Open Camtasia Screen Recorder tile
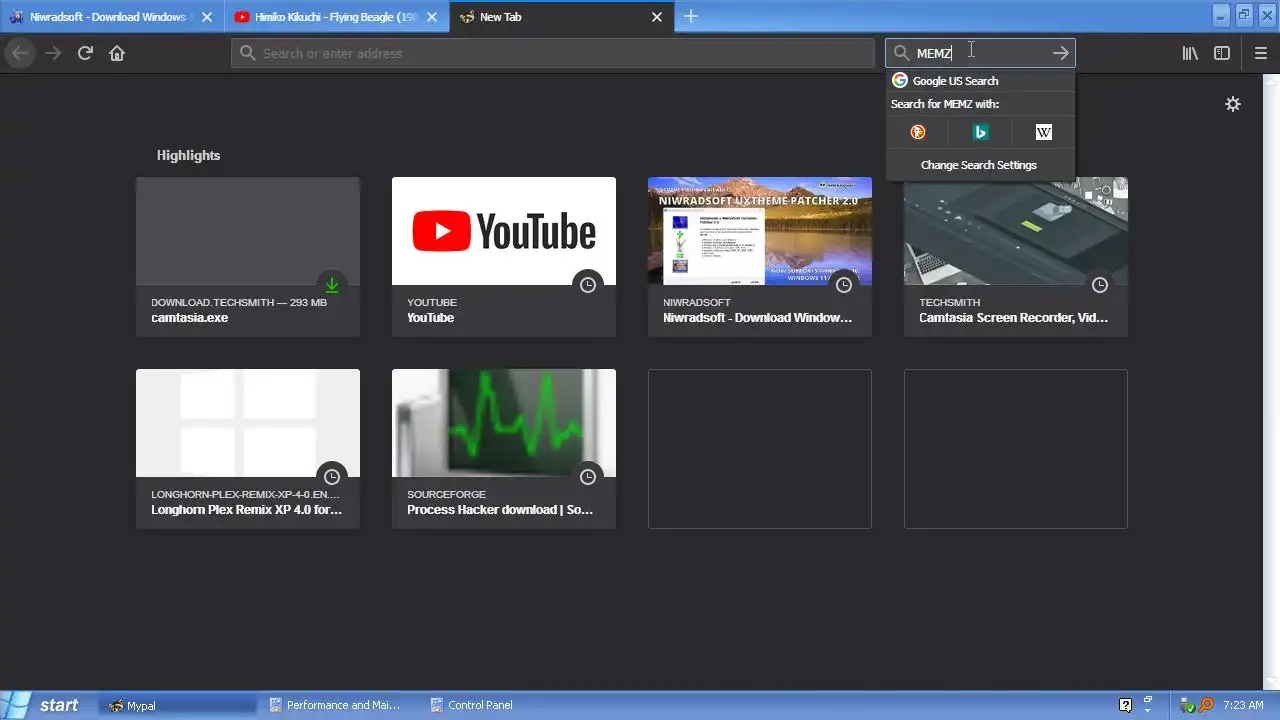Viewport: 1280px width, 720px height. click(1016, 257)
